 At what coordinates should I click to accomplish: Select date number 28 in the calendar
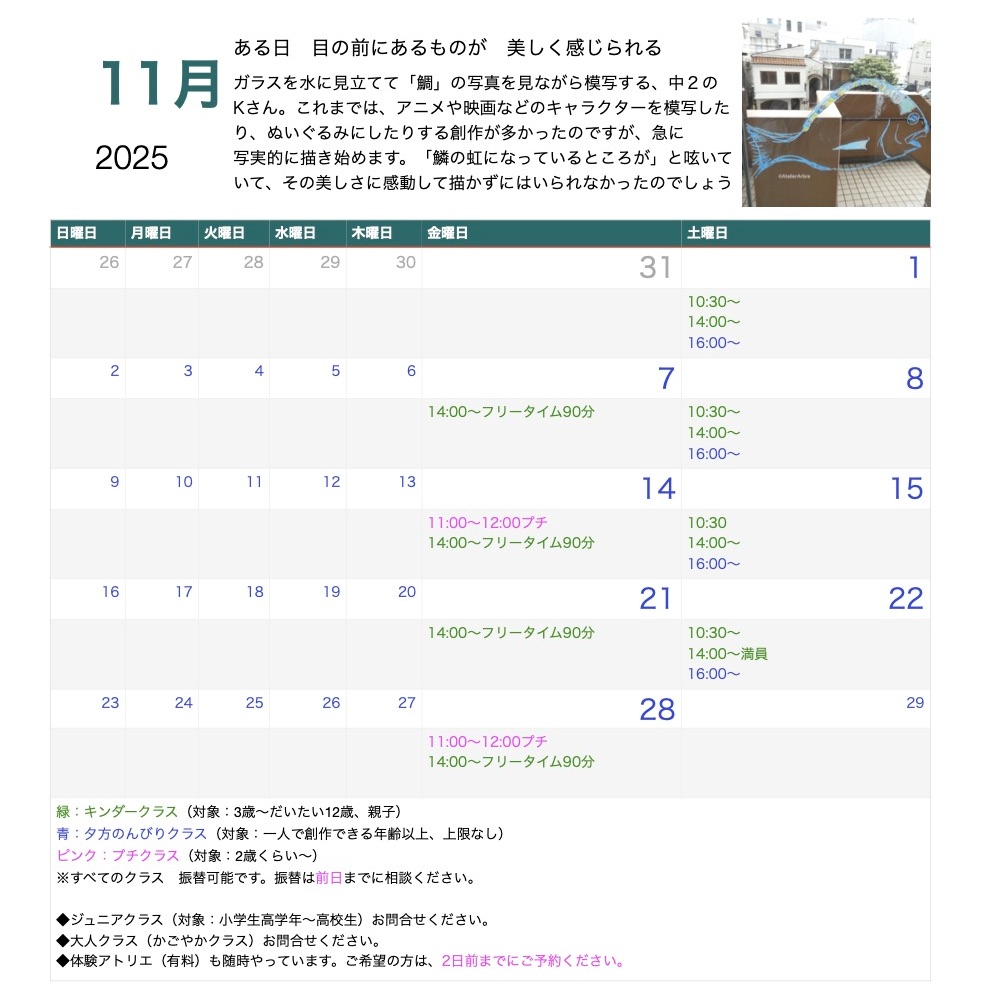click(657, 709)
